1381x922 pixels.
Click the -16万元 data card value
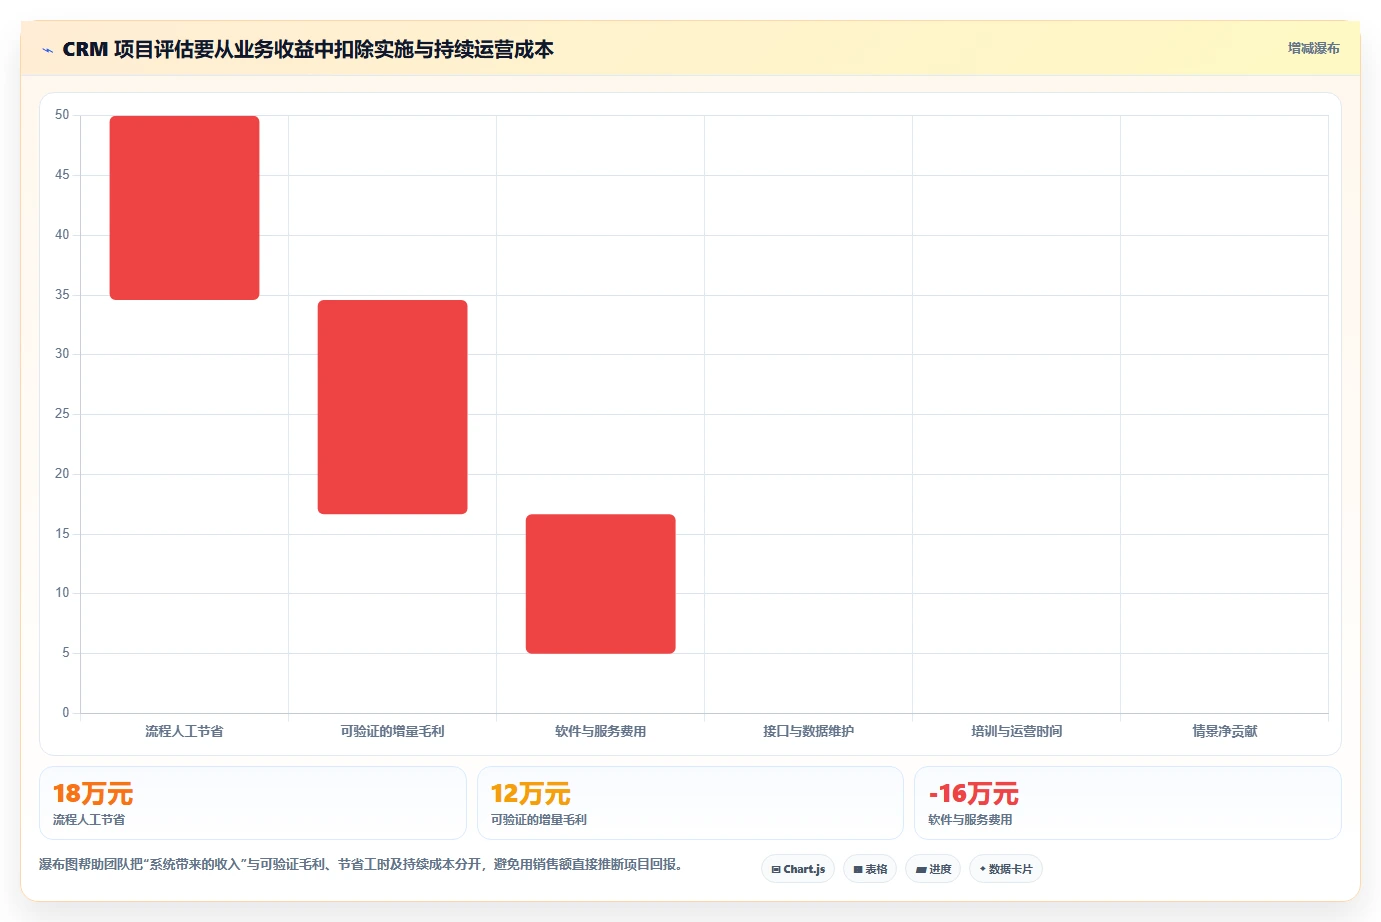click(973, 794)
